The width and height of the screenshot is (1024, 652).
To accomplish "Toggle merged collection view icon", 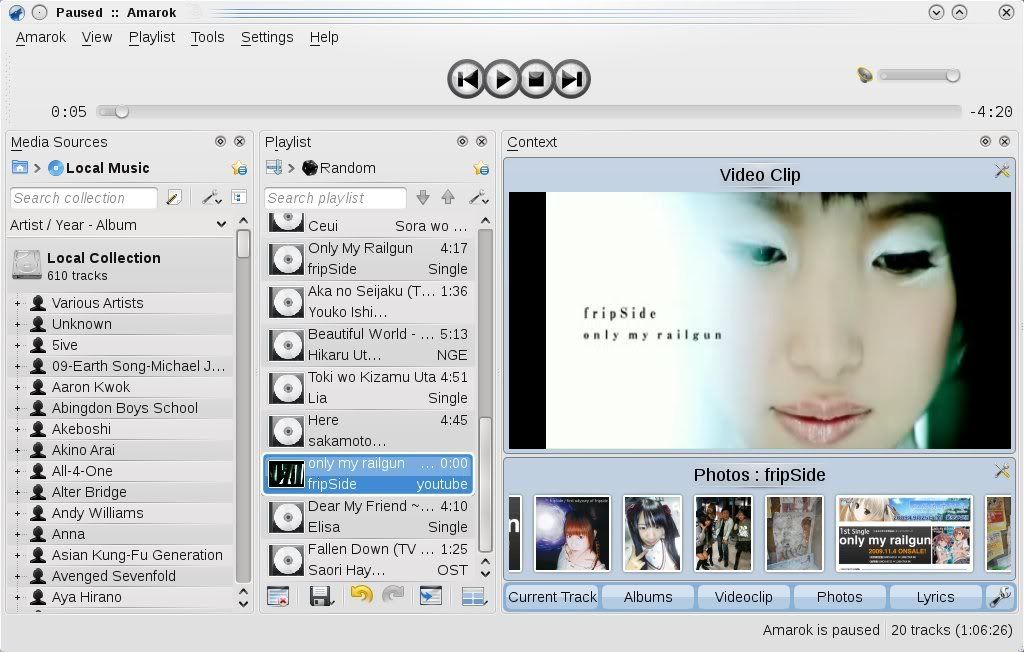I will (x=239, y=197).
